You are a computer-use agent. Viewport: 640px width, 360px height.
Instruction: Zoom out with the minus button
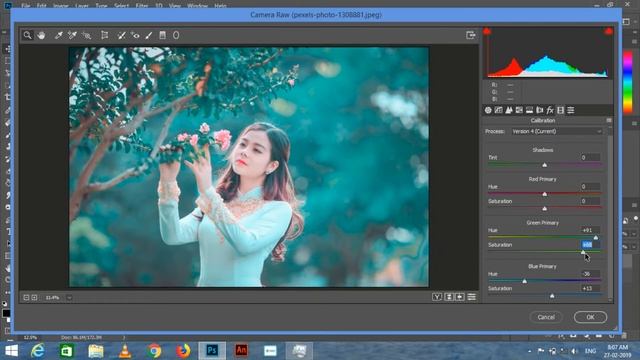26,298
